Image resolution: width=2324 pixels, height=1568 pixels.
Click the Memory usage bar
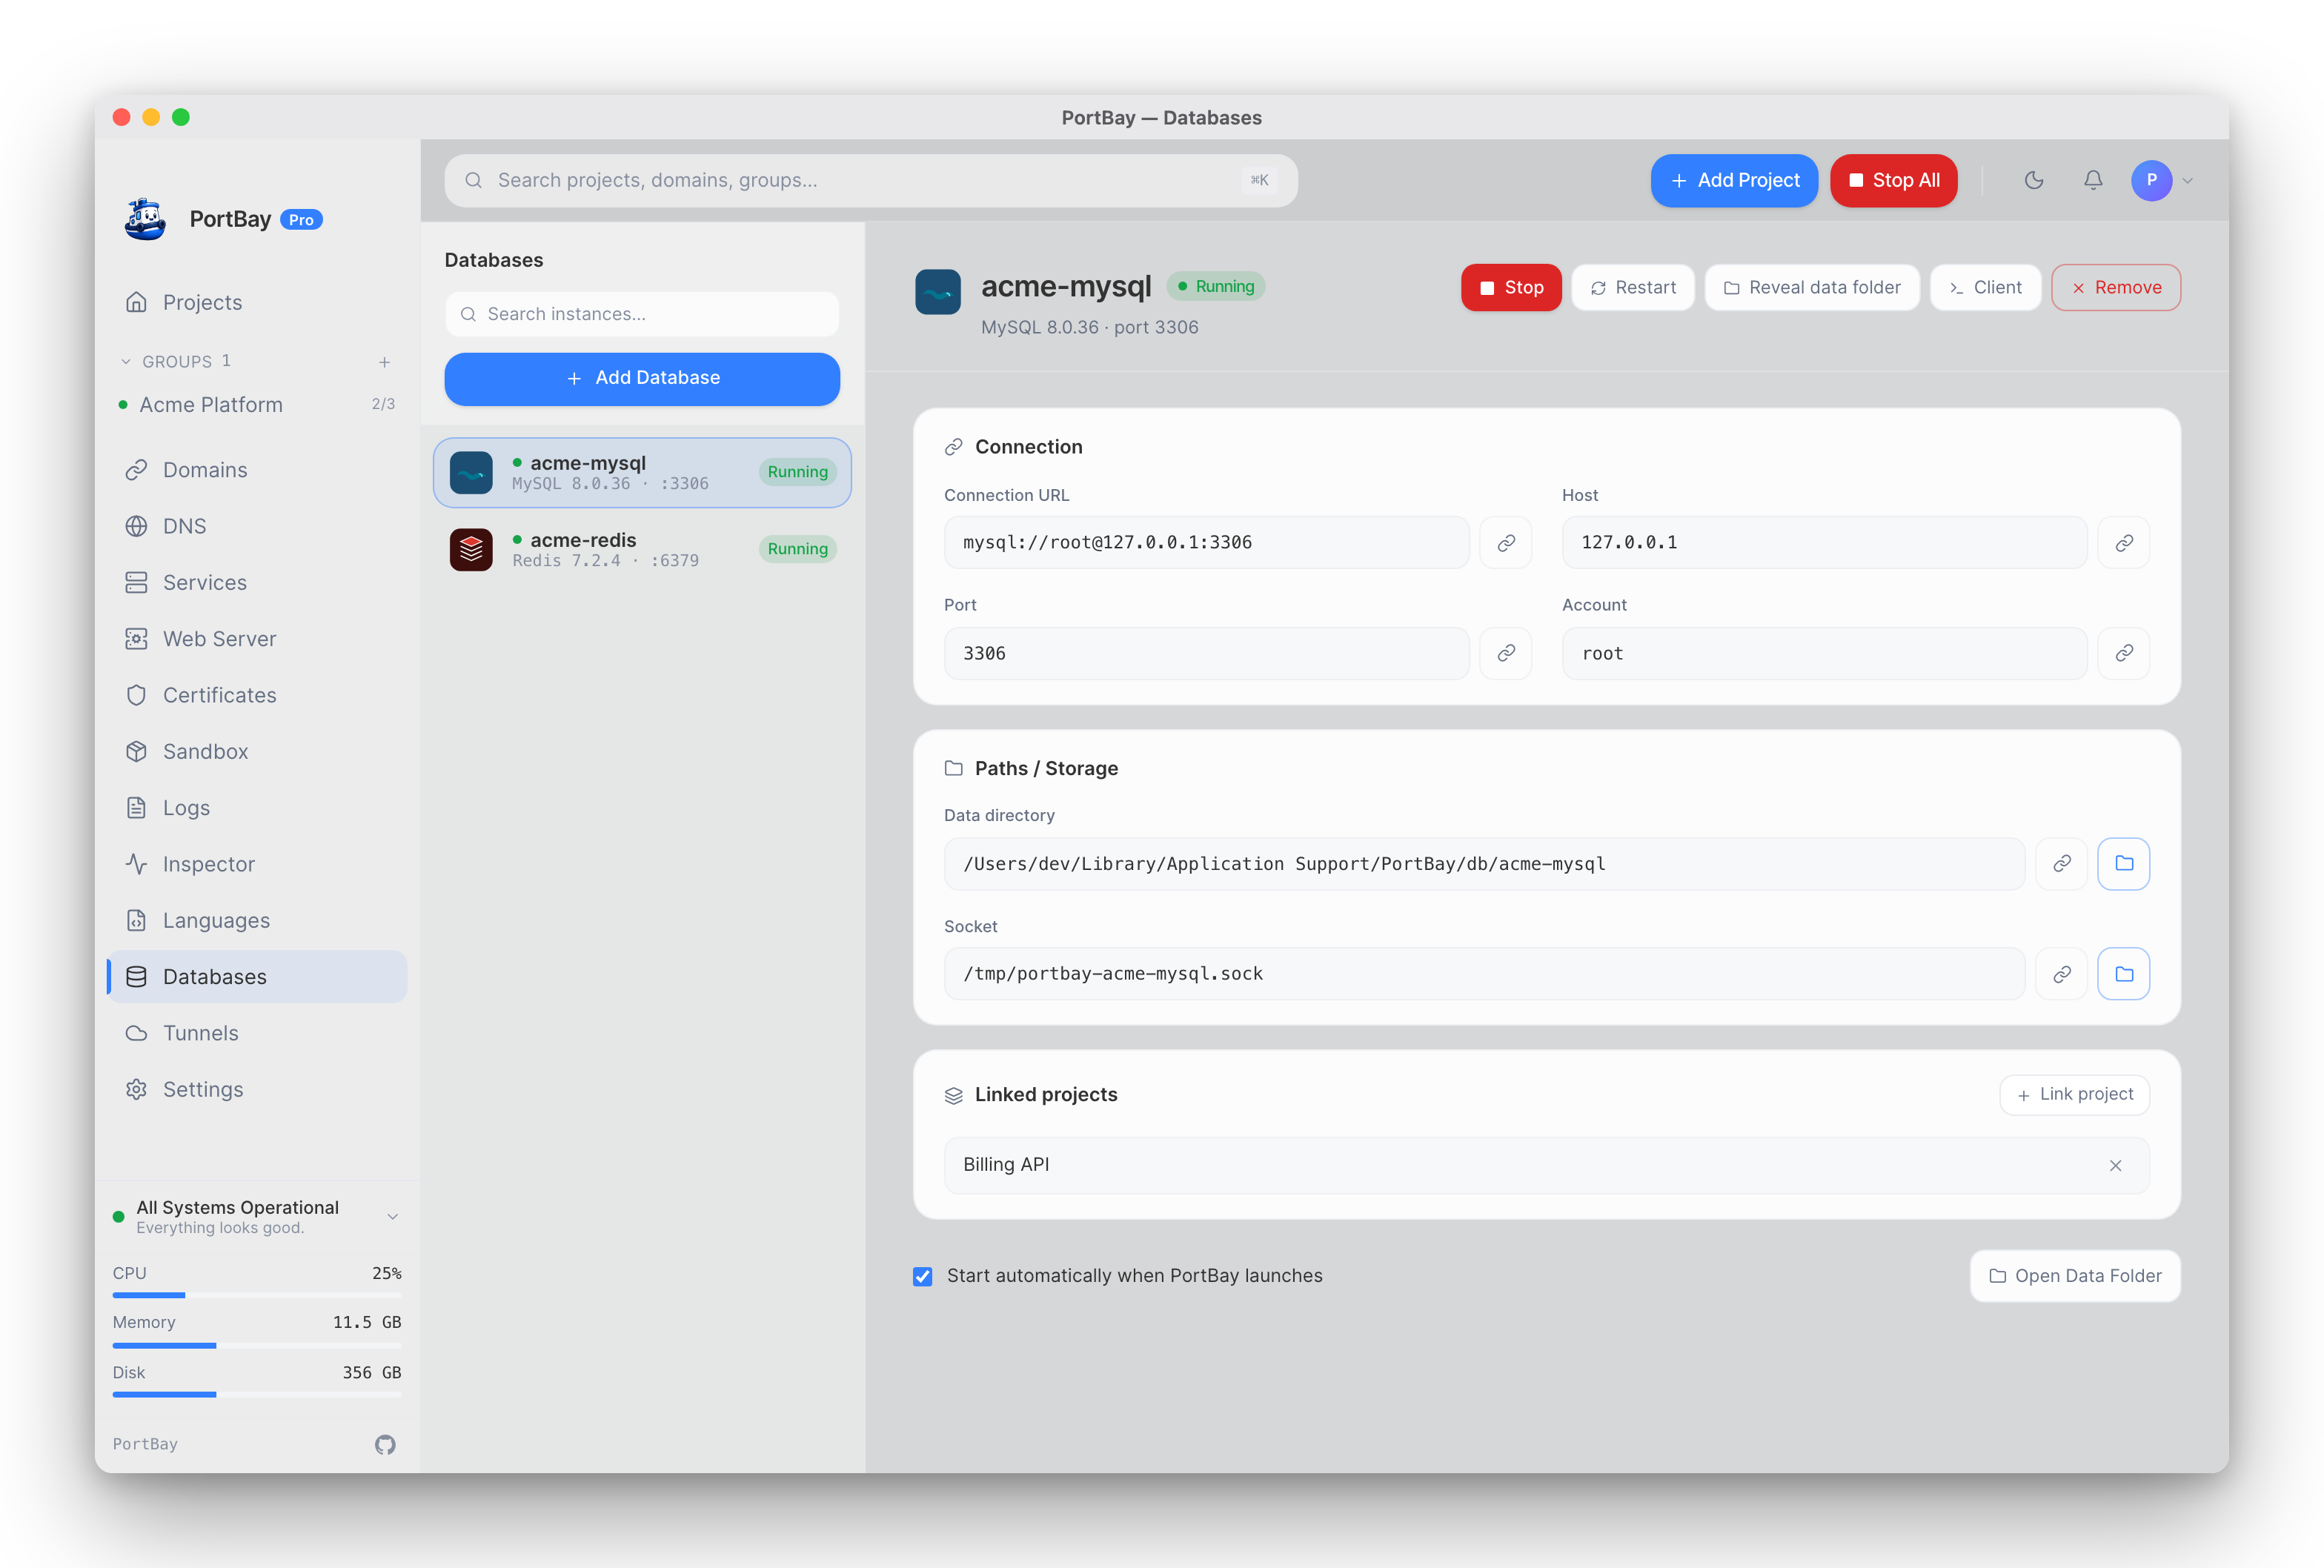[x=257, y=1345]
